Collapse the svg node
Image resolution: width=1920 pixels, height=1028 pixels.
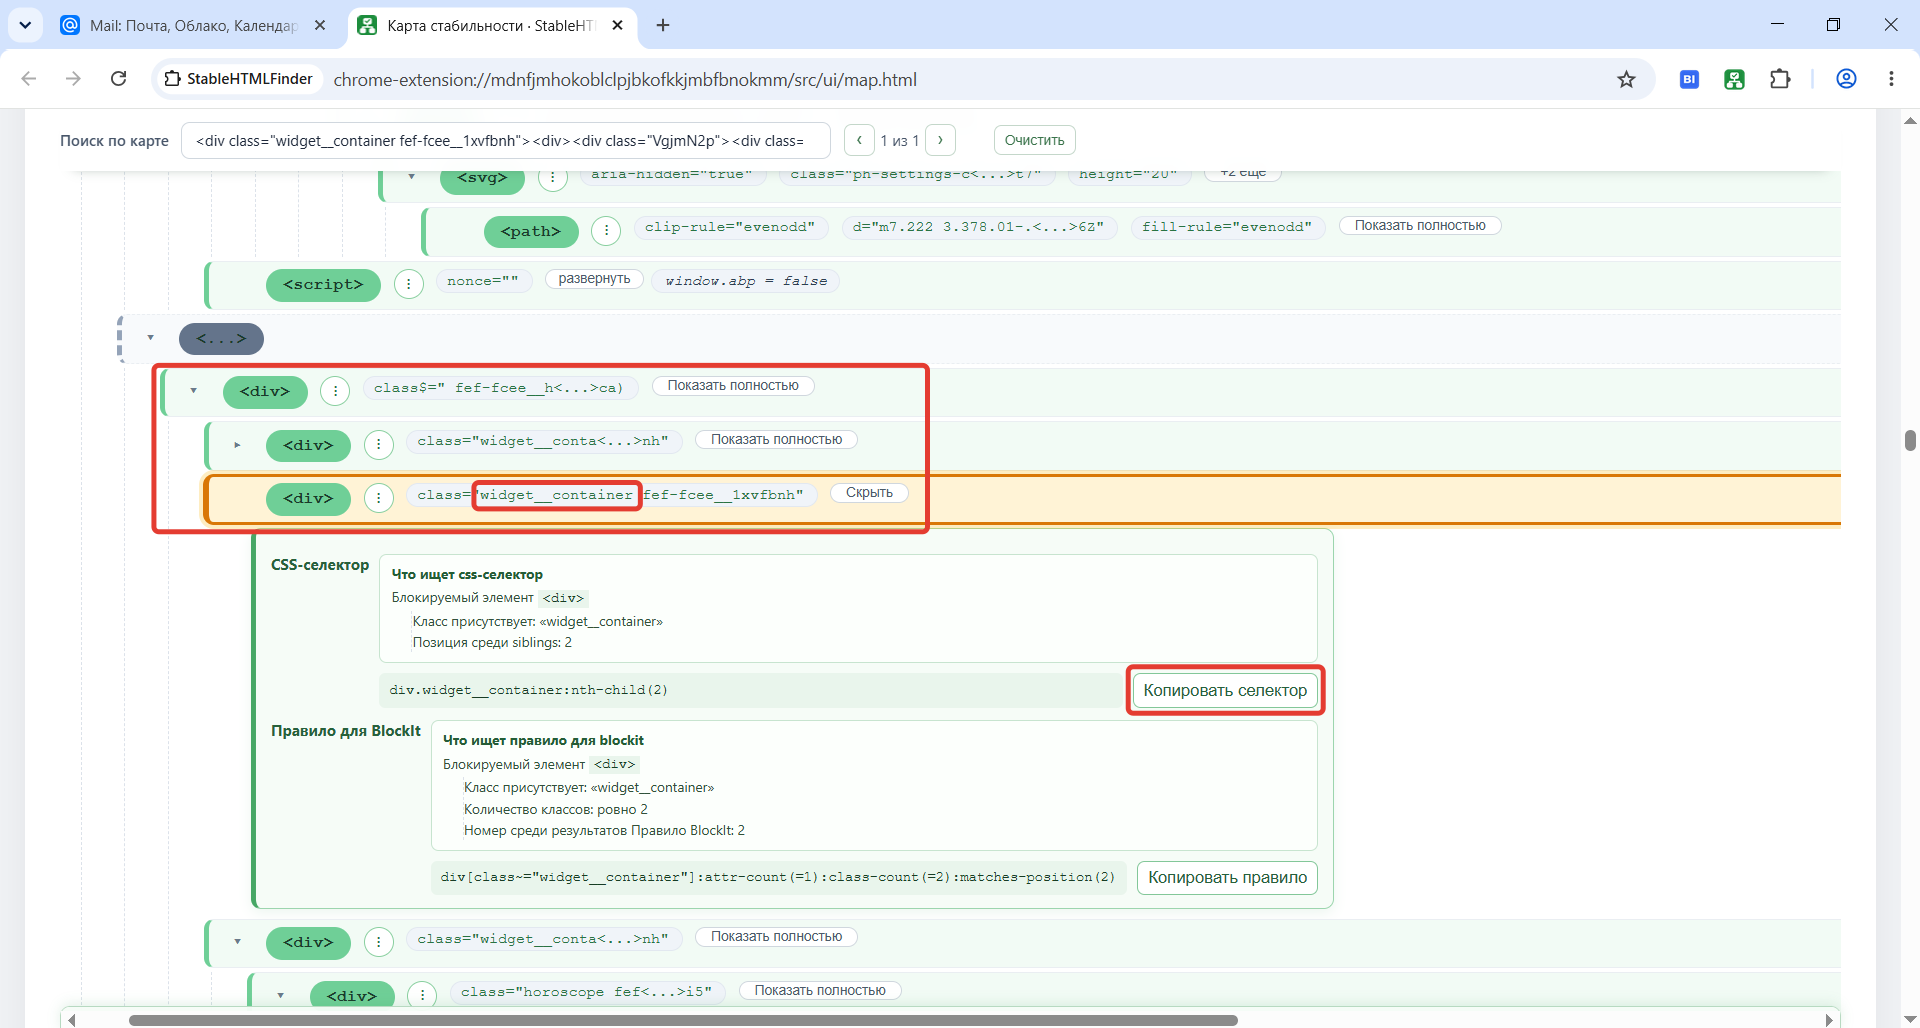[411, 177]
